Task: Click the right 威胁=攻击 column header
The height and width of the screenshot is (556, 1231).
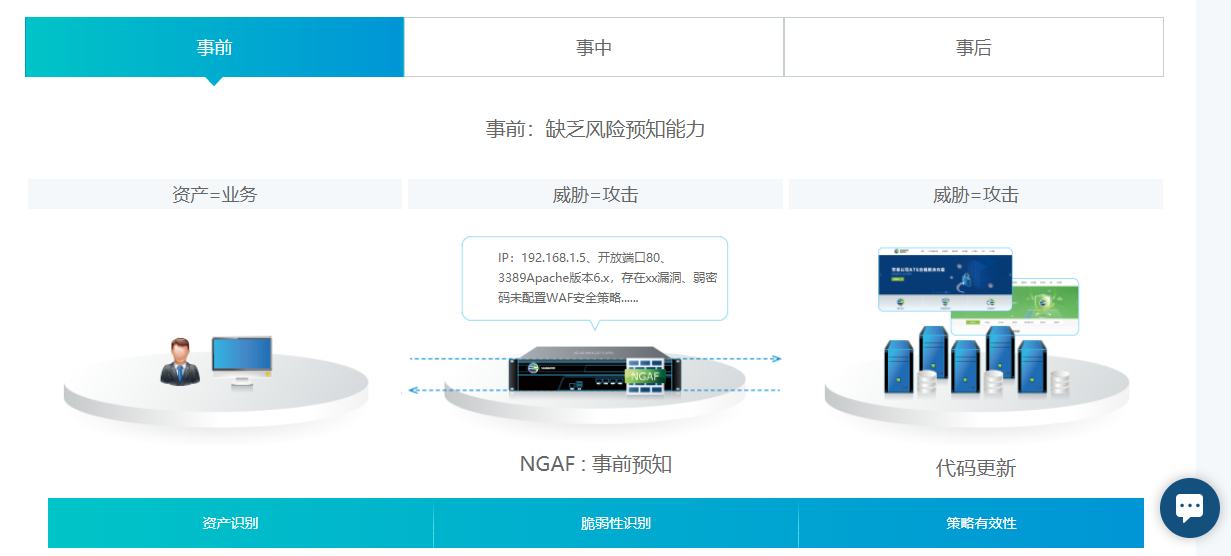Action: [x=975, y=194]
